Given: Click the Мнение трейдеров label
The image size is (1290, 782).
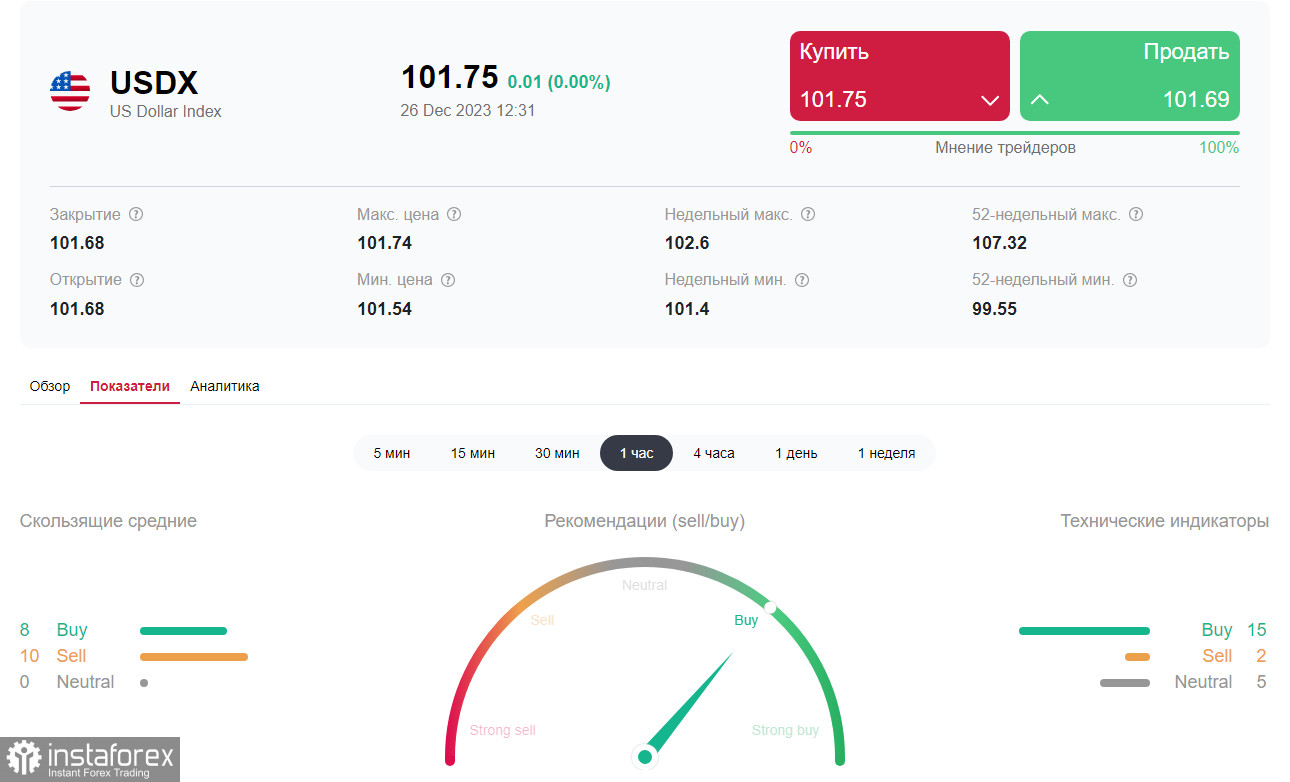Looking at the screenshot, I should [x=1005, y=148].
